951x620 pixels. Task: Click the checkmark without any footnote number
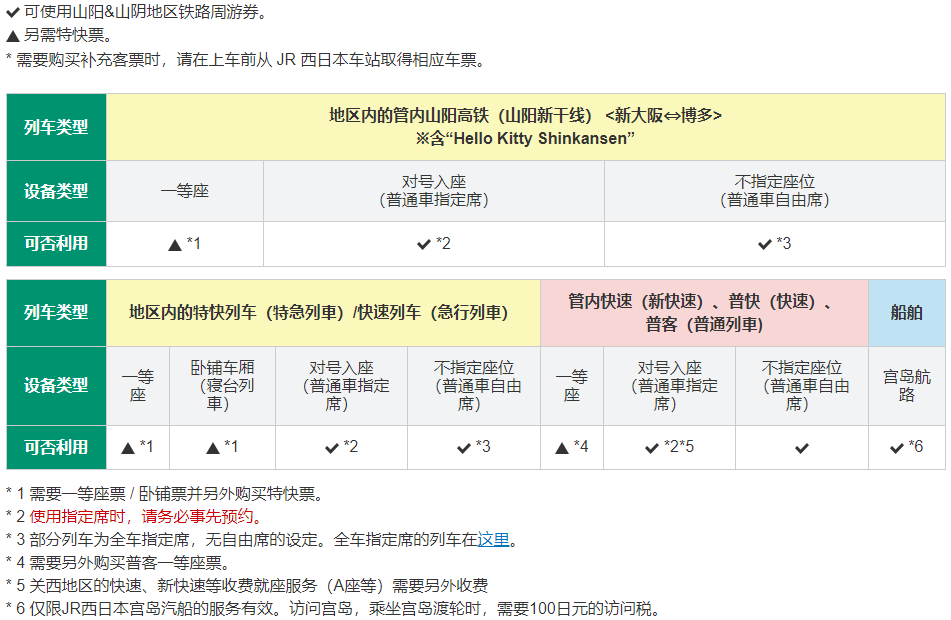point(801,448)
